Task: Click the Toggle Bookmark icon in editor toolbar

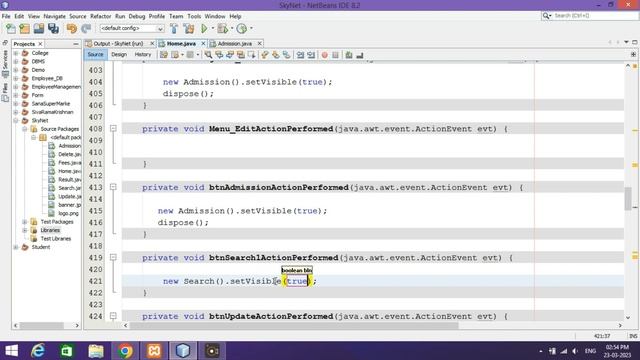Action: 287,55
